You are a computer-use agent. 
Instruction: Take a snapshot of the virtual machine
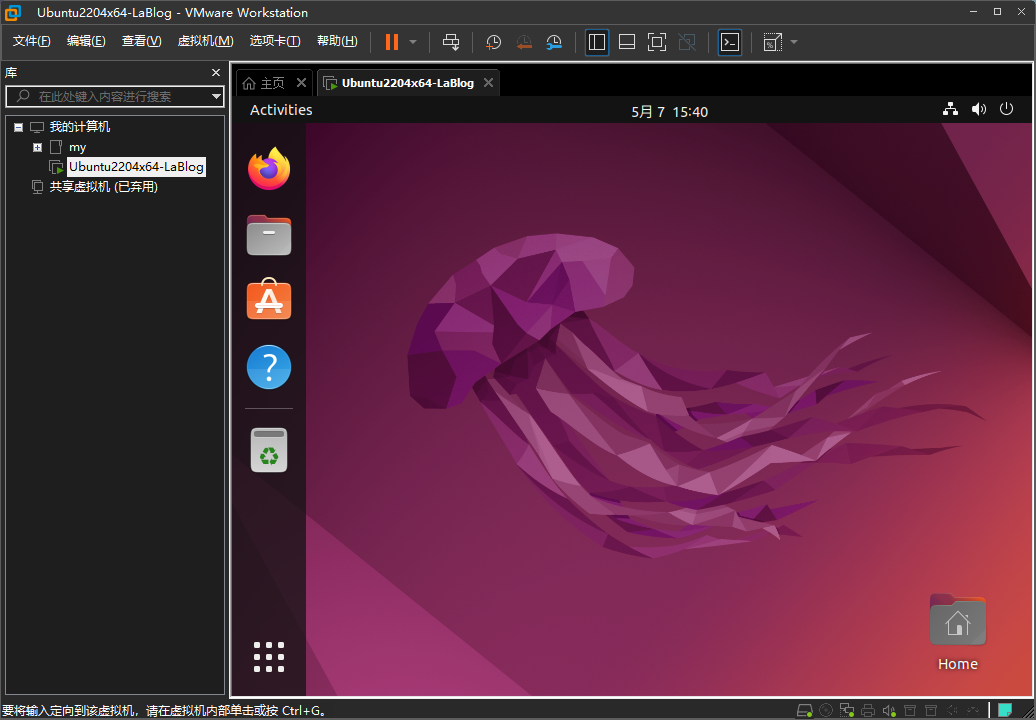click(x=494, y=42)
